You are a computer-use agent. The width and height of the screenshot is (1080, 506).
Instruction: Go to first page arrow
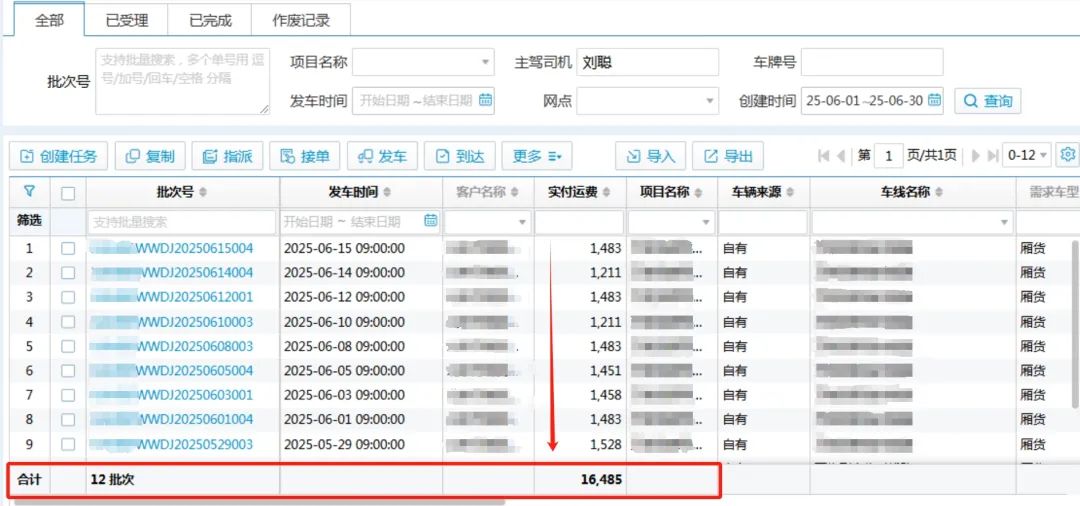[x=823, y=156]
